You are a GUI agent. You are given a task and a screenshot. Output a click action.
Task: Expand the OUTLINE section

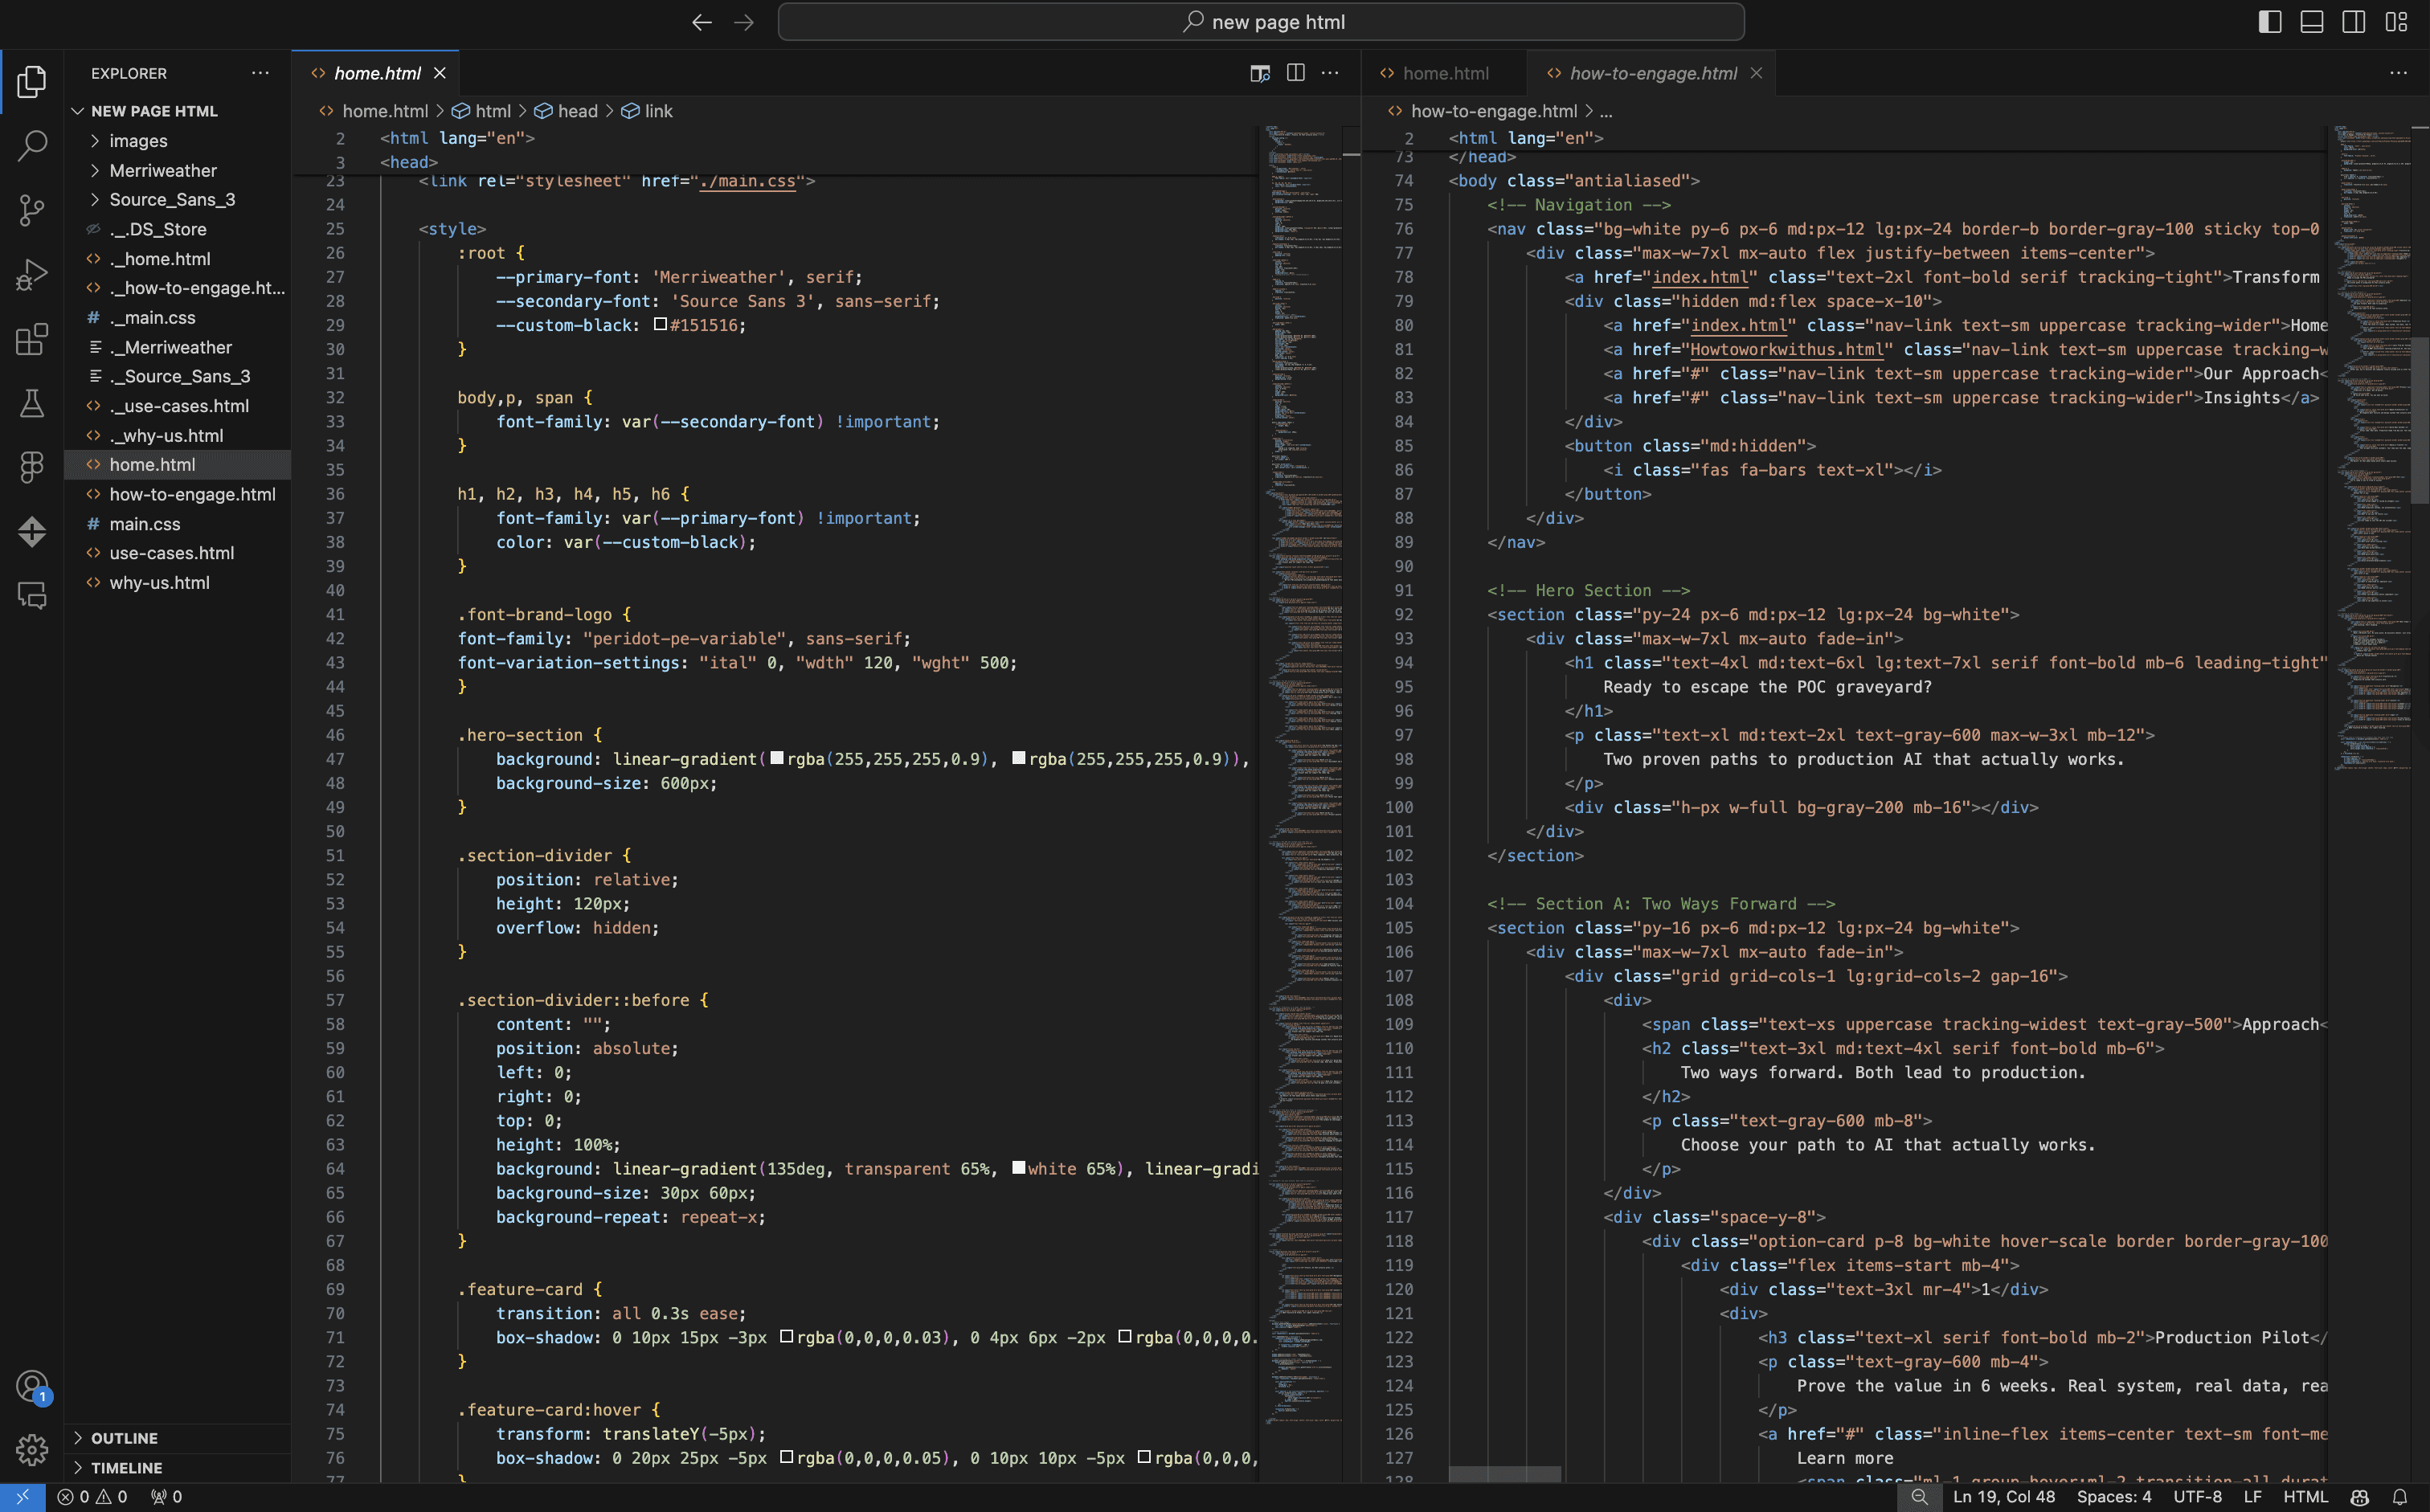click(124, 1438)
